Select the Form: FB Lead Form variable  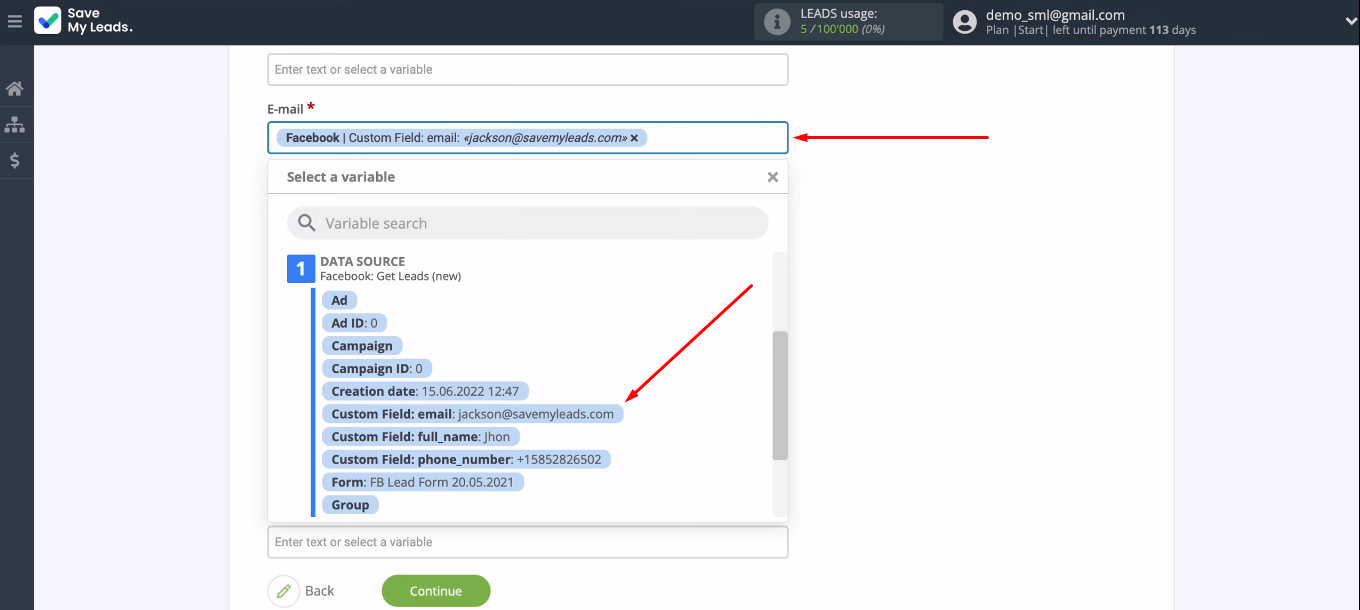click(422, 482)
